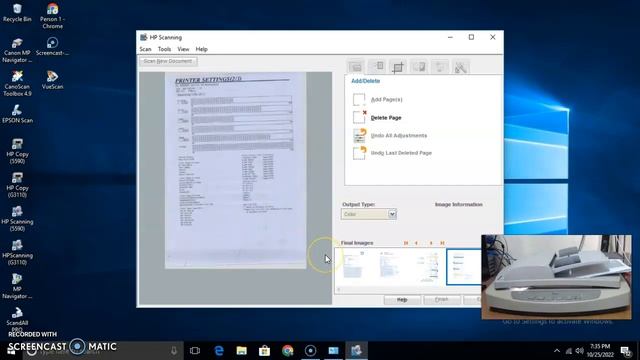Show hidden system tray icons
This screenshot has width=640, height=360.
pyautogui.click(x=557, y=351)
